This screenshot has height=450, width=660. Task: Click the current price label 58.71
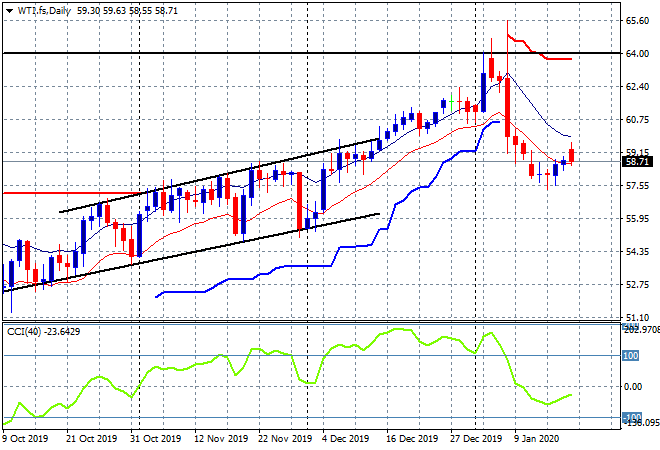click(x=637, y=162)
